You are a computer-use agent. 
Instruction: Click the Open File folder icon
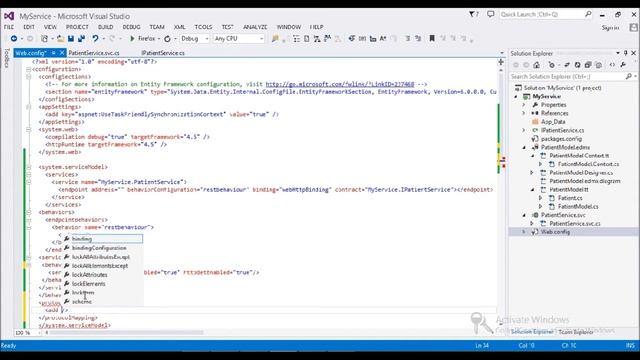point(60,38)
